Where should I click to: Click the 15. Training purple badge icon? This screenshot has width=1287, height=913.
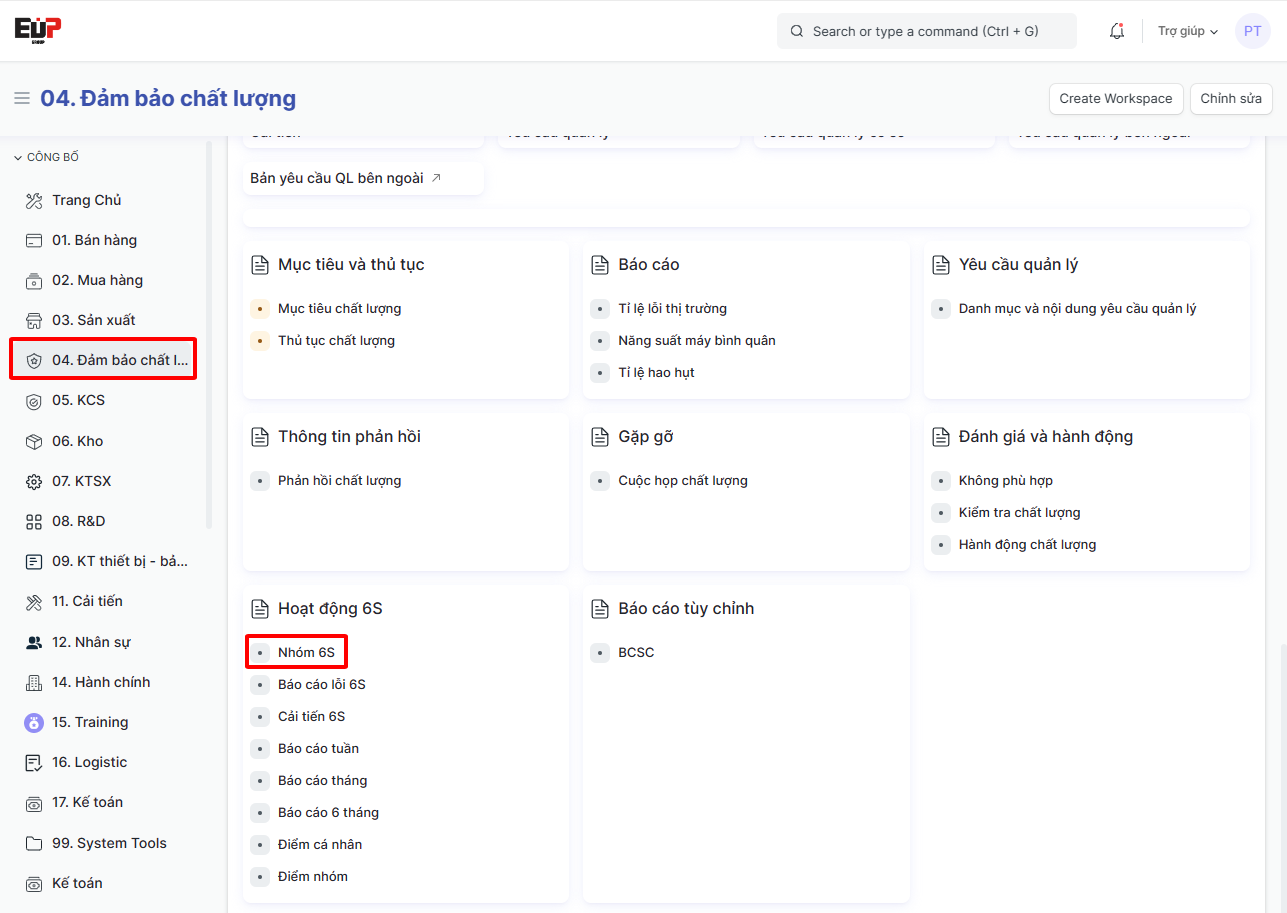[34, 722]
